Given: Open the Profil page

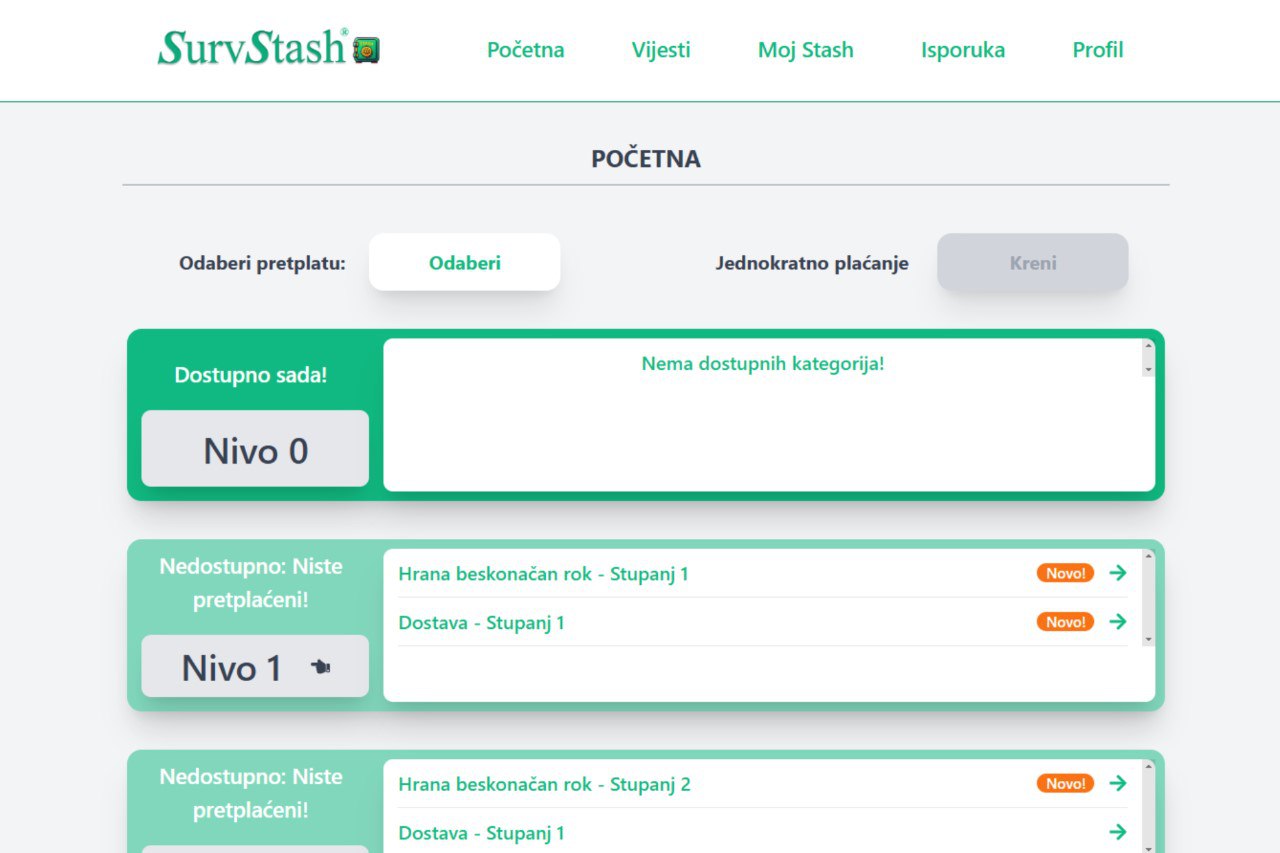Looking at the screenshot, I should (x=1097, y=50).
